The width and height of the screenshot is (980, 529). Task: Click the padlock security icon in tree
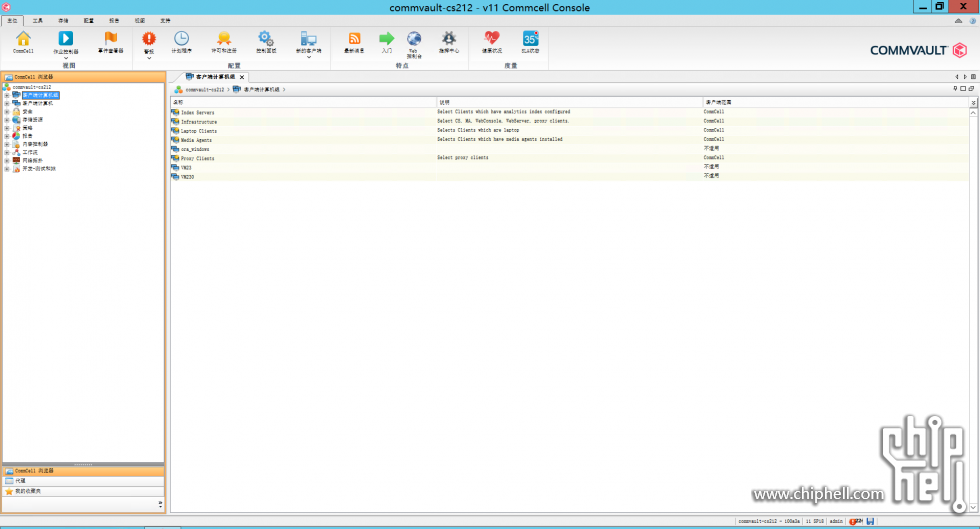click(16, 111)
